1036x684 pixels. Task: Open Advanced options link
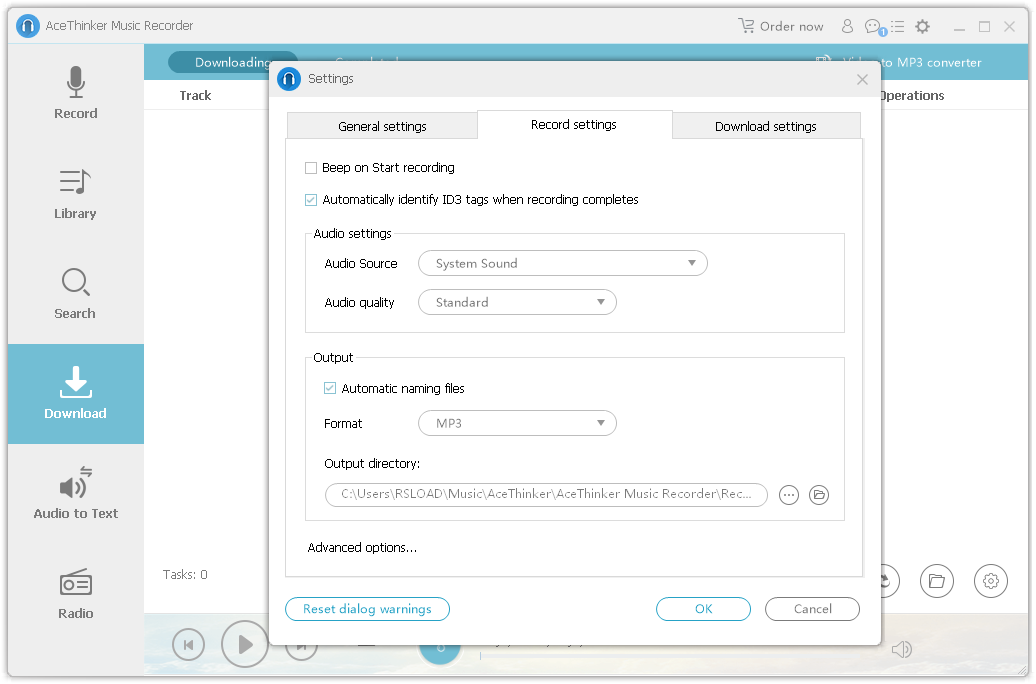(x=362, y=548)
